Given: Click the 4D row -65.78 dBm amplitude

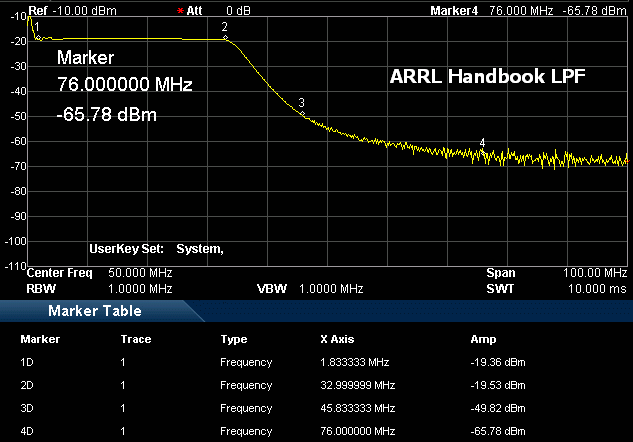Looking at the screenshot, I should tap(497, 431).
